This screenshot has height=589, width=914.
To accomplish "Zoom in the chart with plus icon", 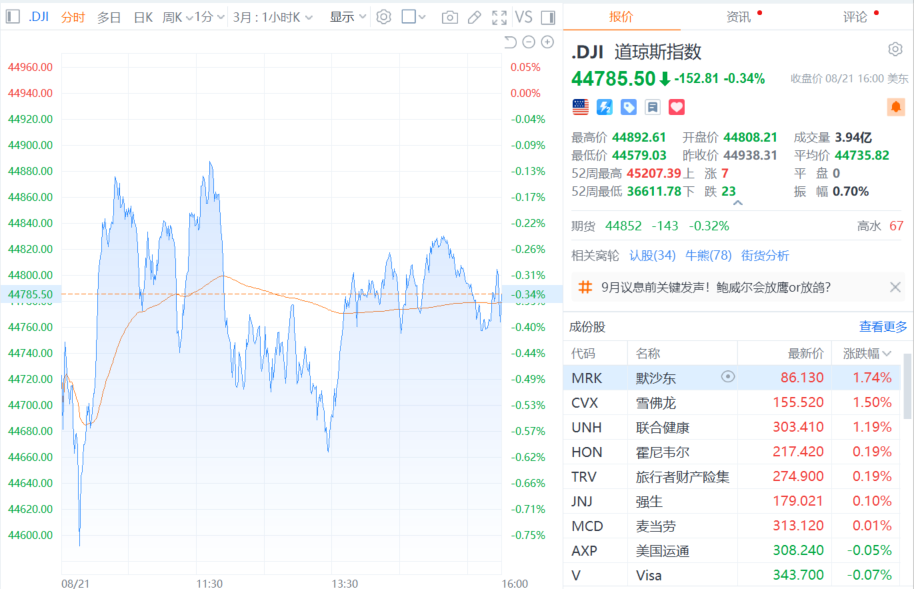I will click(x=547, y=42).
